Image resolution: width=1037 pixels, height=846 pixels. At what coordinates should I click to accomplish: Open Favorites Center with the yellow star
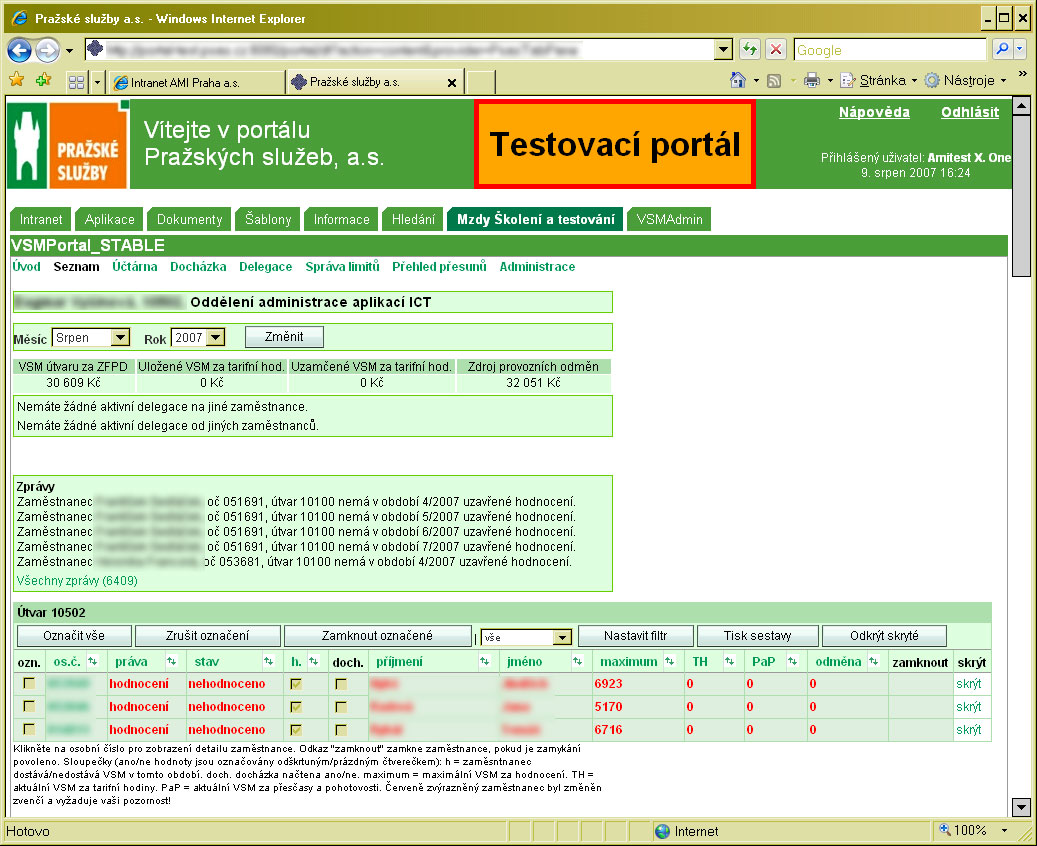point(17,81)
